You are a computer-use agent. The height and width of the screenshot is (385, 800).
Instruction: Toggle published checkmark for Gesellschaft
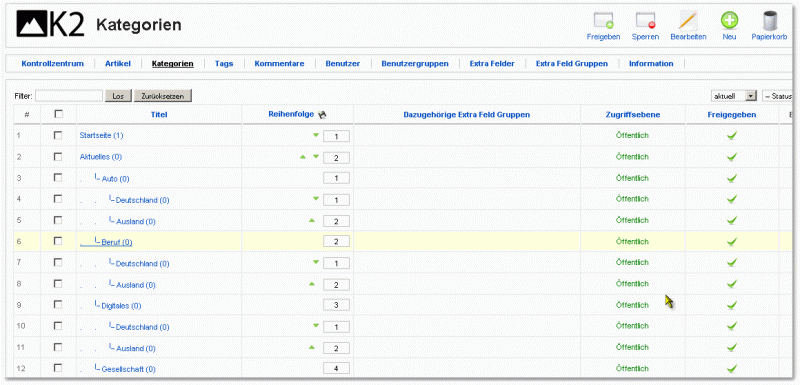[x=732, y=368]
